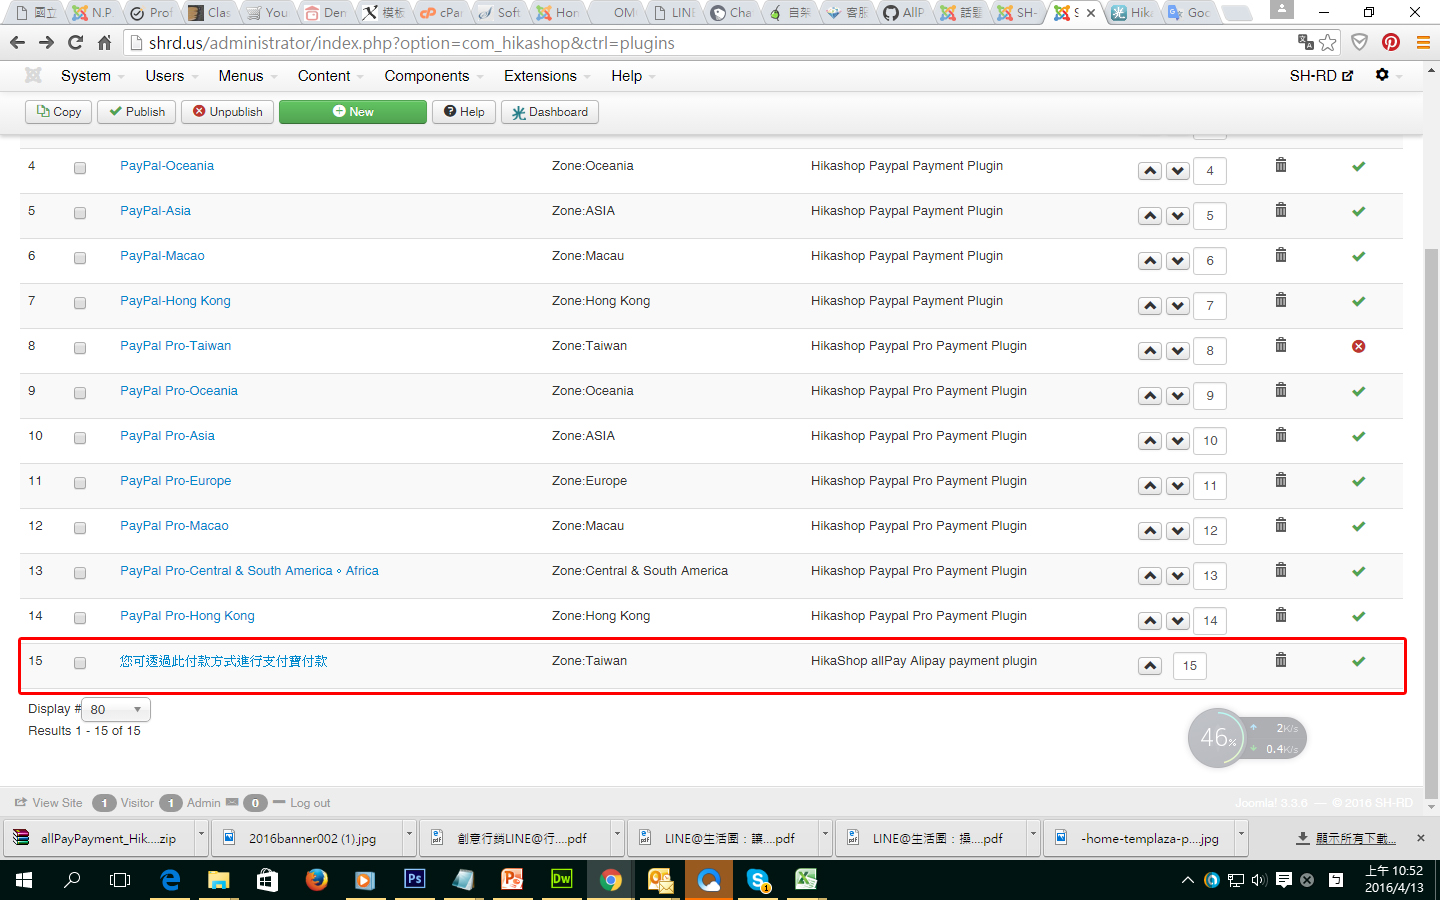
Task: Open Chrome's main menu icon
Action: tap(1423, 42)
